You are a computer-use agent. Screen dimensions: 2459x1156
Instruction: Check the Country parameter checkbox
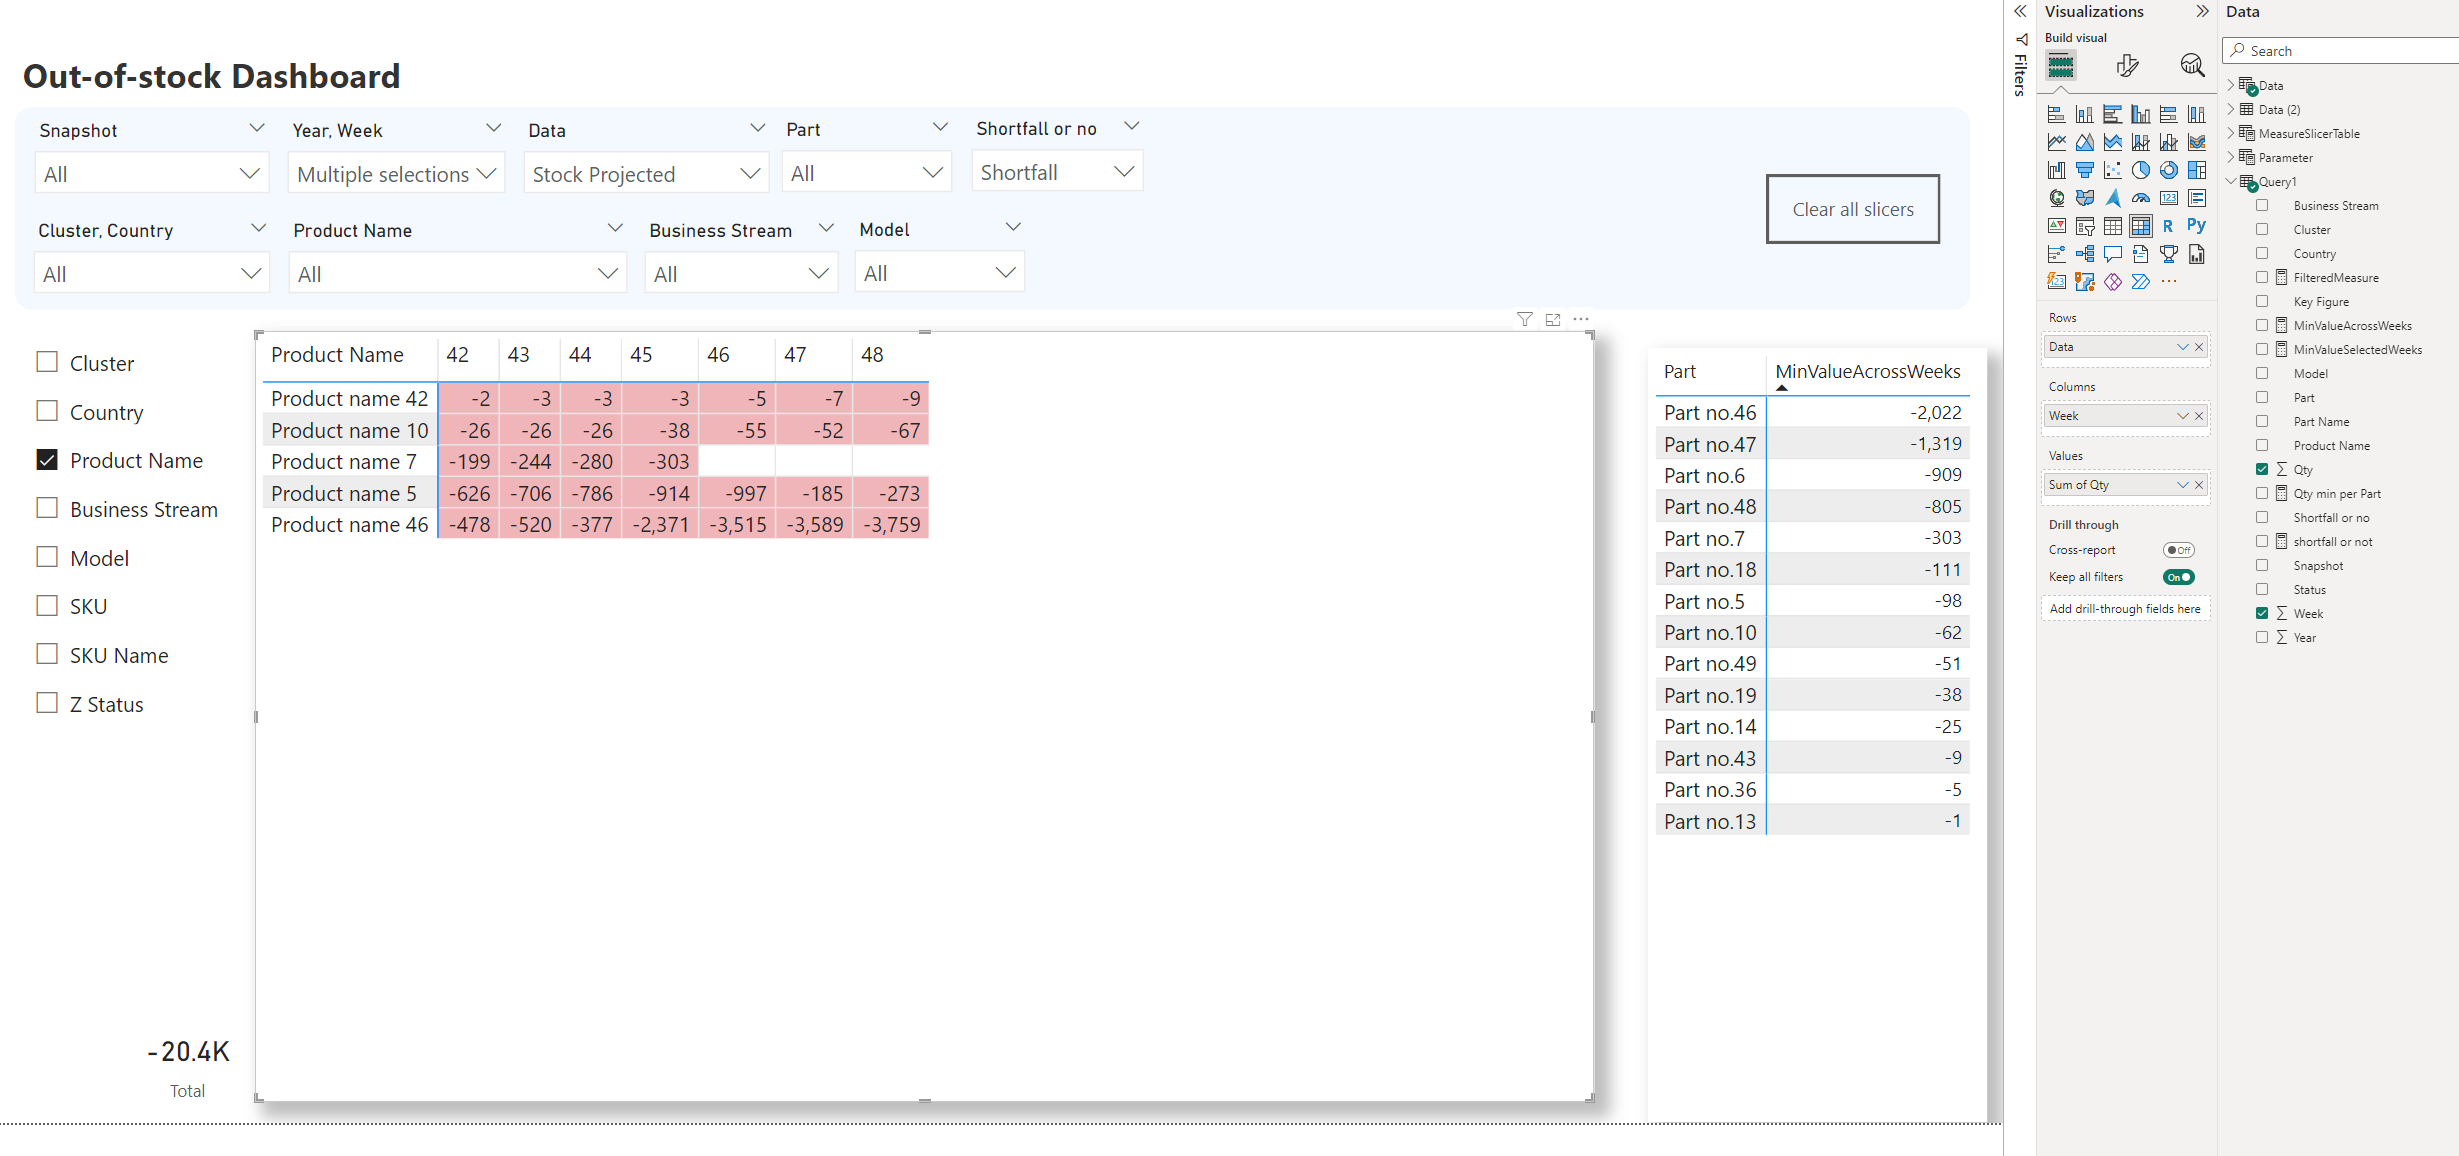click(47, 411)
